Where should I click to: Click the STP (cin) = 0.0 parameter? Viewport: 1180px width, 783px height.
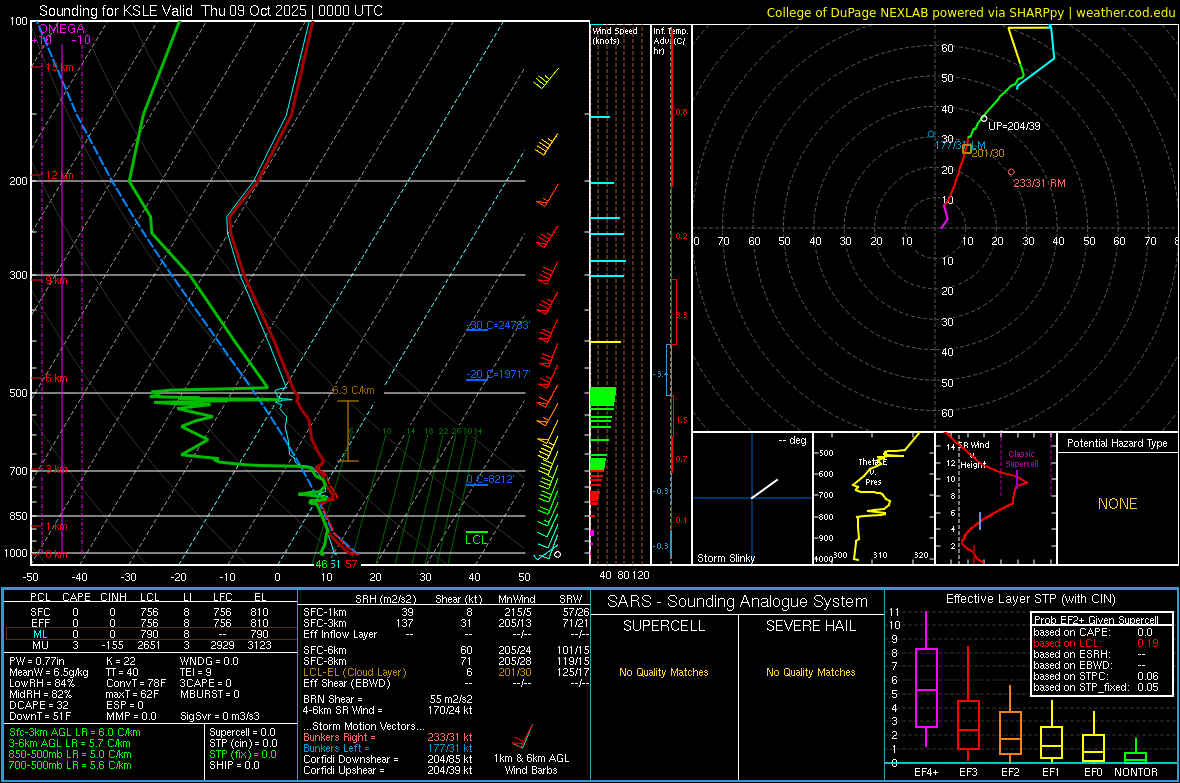[243, 743]
